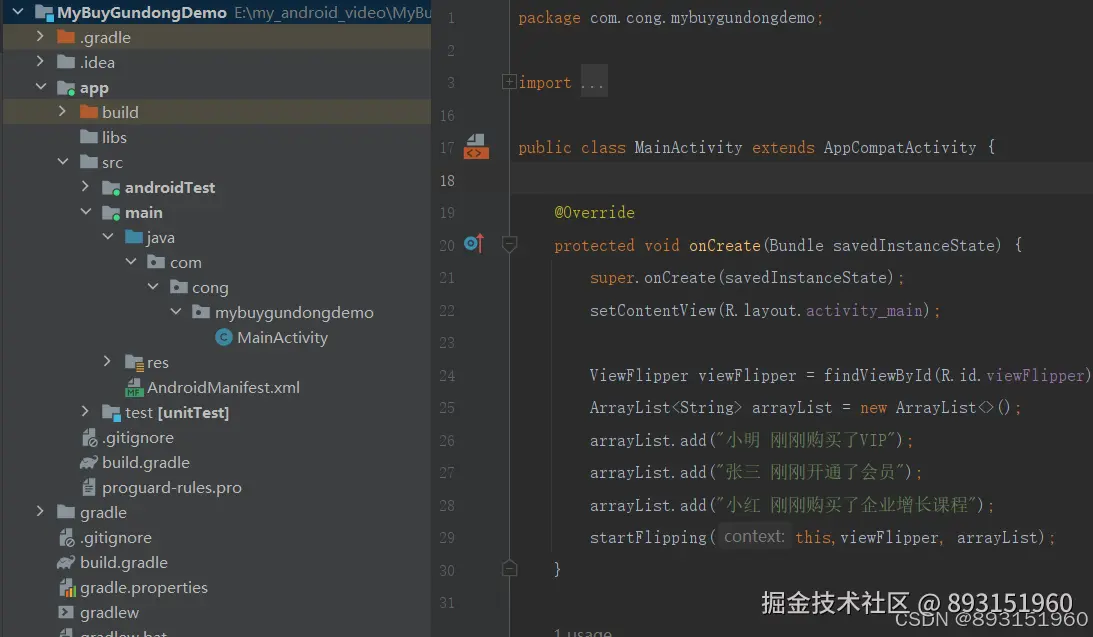This screenshot has width=1093, height=637.
Task: Collapse the MyBuyGundongDemo project root chevron
Action: [x=18, y=11]
